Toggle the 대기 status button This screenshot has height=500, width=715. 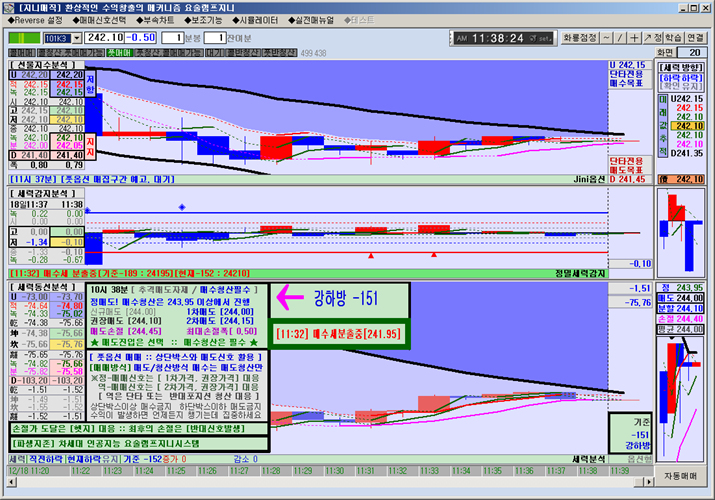(214, 53)
